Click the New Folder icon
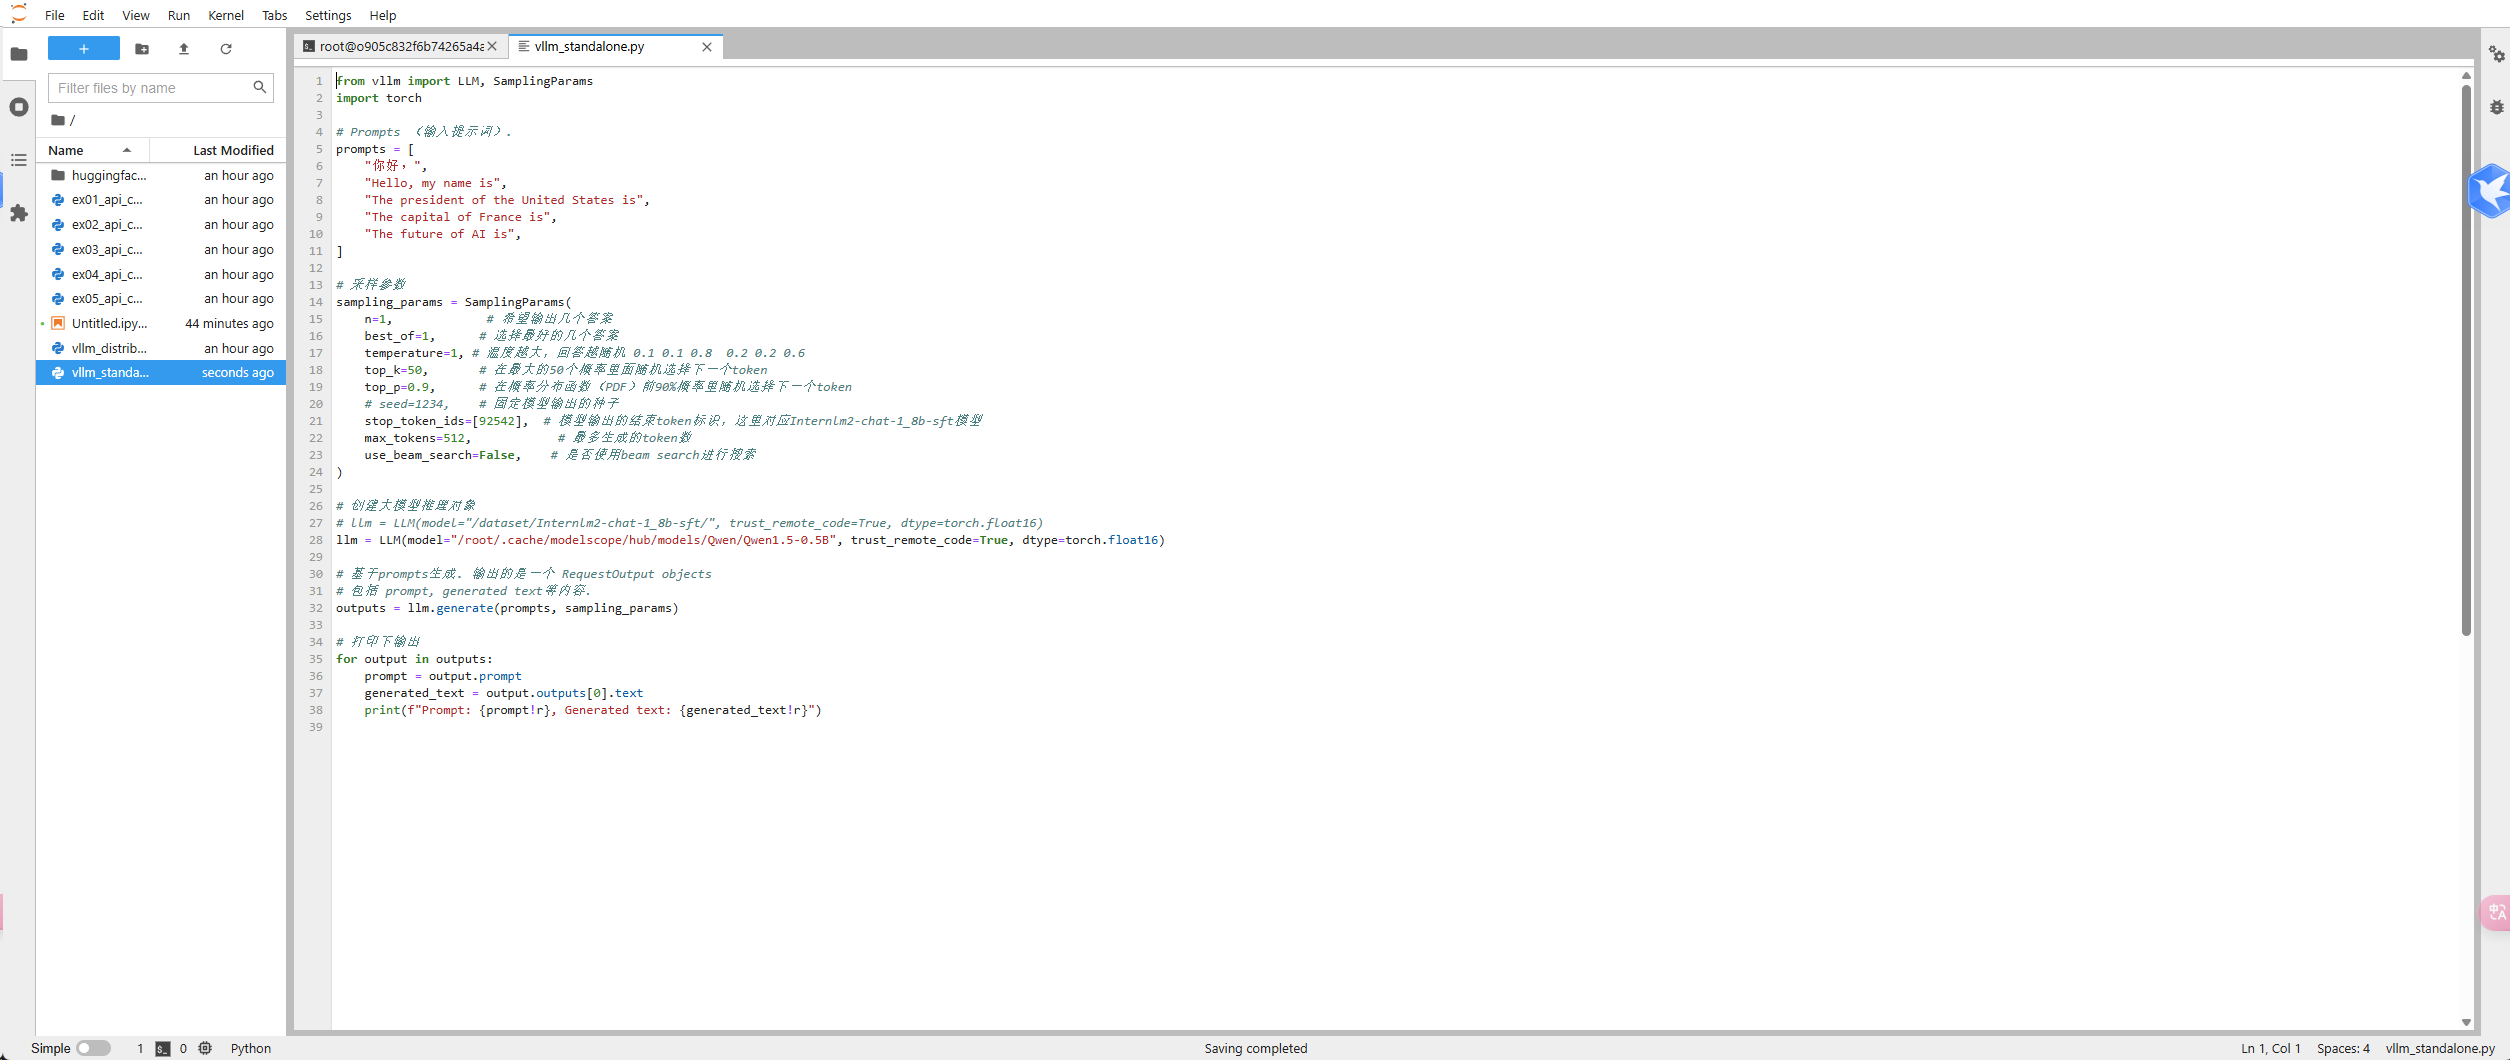Image resolution: width=2510 pixels, height=1060 pixels. [142, 49]
